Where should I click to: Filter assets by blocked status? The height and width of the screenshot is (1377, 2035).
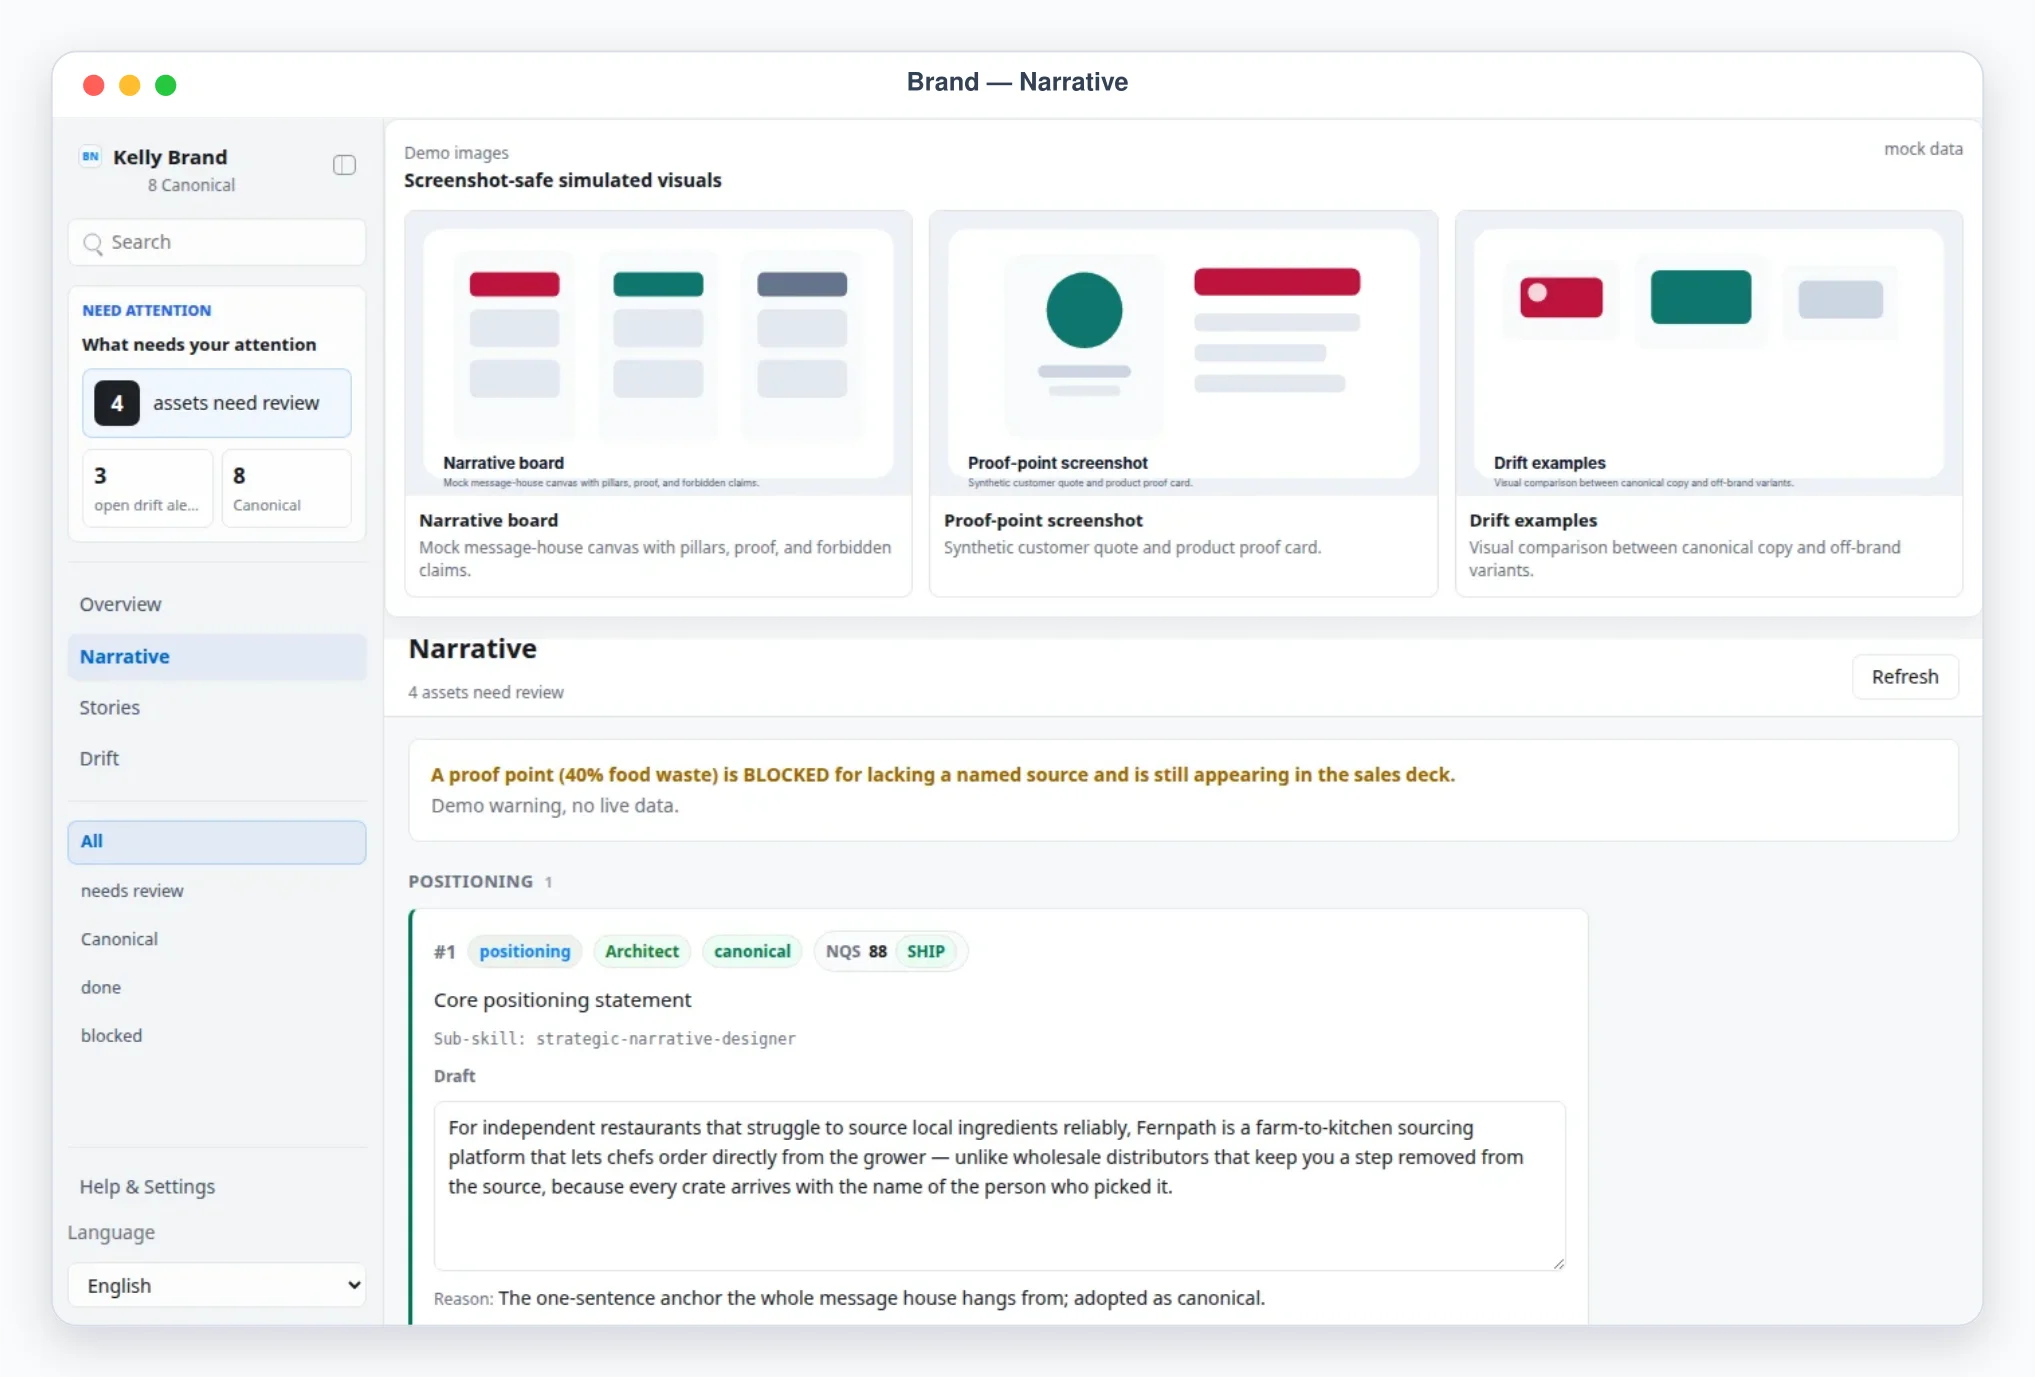111,1036
